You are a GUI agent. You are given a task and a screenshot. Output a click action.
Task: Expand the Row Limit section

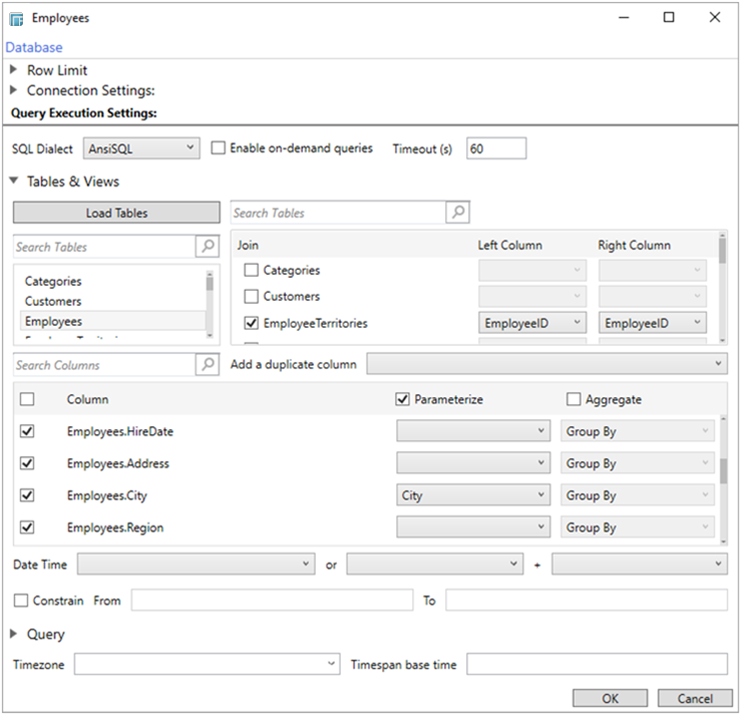[x=14, y=70]
